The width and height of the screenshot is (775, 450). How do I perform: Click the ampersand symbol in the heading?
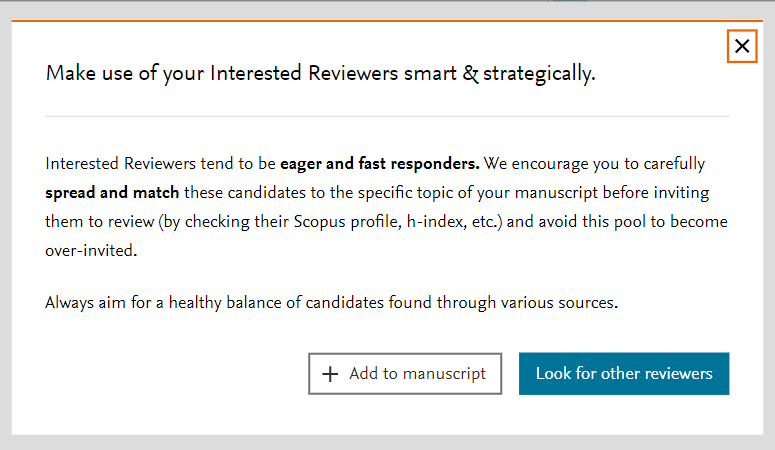[470, 73]
